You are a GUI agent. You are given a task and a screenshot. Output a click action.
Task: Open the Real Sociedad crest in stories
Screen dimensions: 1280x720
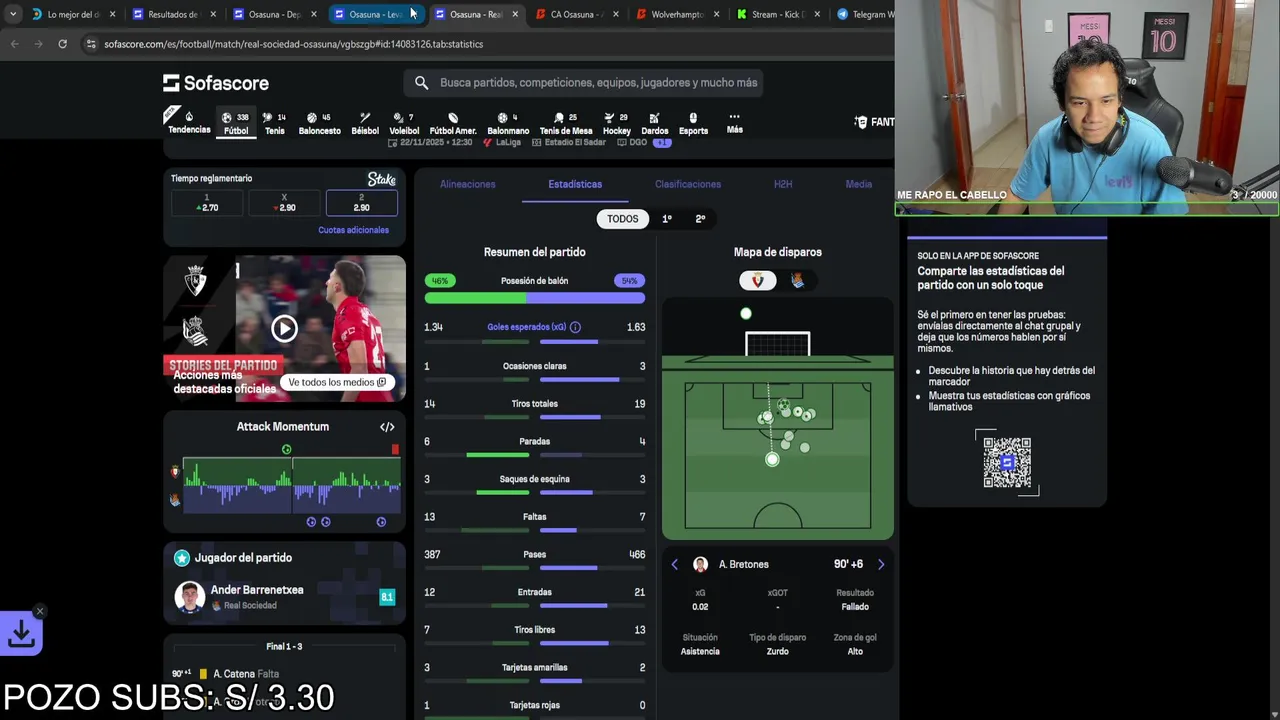(x=196, y=331)
